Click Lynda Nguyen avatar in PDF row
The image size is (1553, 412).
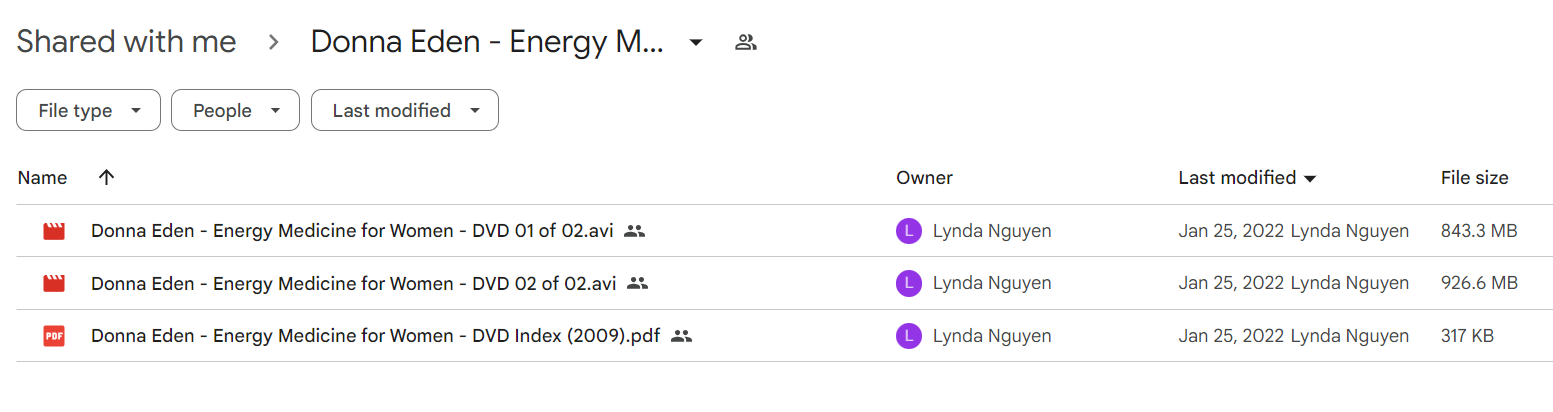point(908,336)
